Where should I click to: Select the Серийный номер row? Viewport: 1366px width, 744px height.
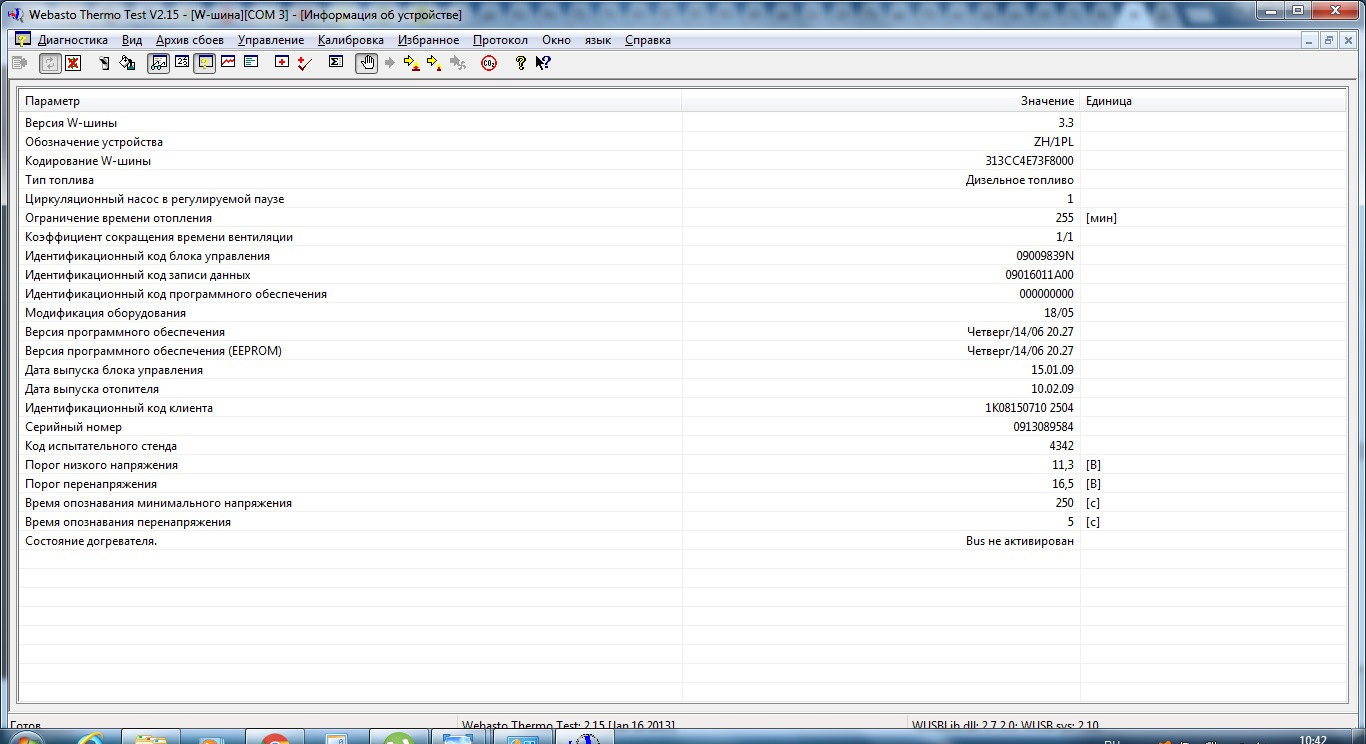click(683, 427)
